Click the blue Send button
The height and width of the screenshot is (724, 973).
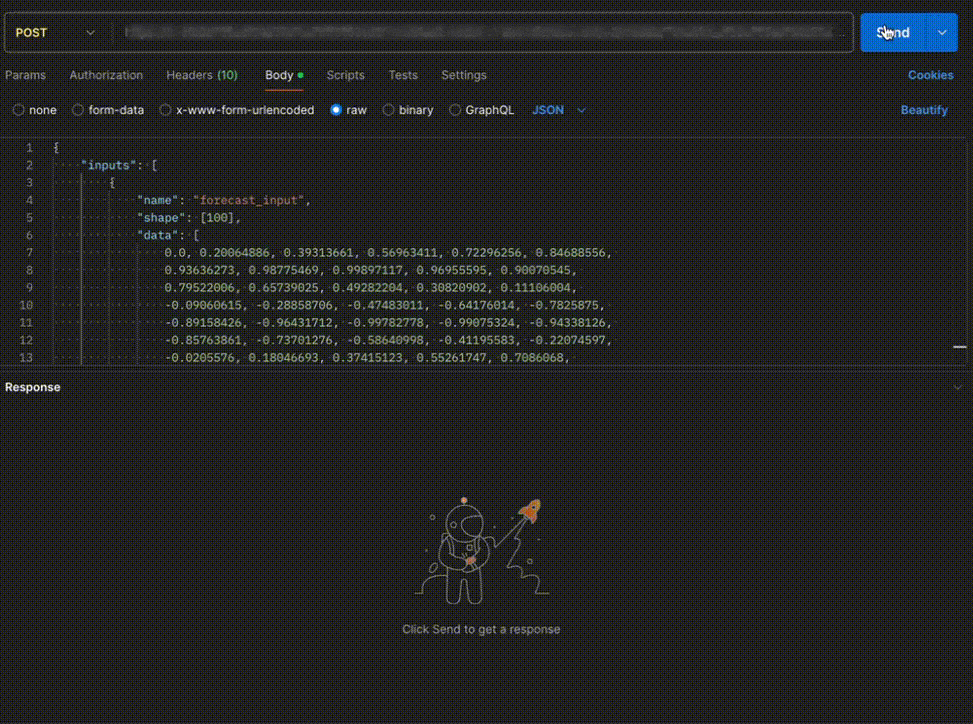[x=892, y=32]
